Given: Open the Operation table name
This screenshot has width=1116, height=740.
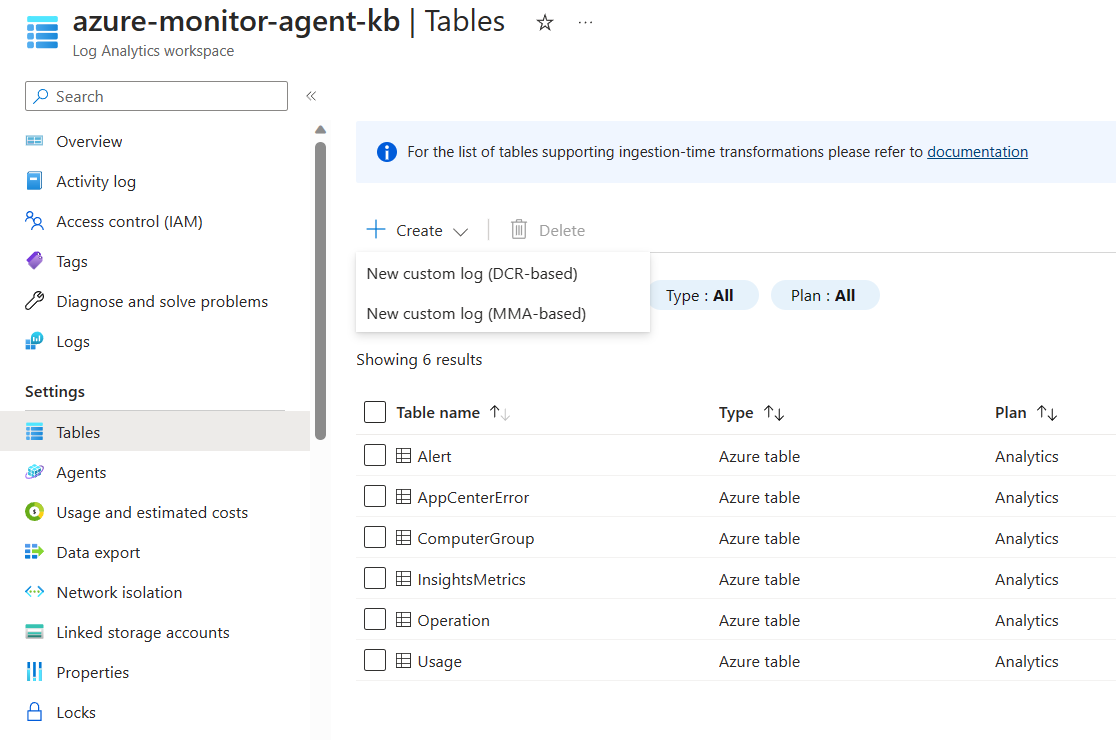Looking at the screenshot, I should pos(453,620).
